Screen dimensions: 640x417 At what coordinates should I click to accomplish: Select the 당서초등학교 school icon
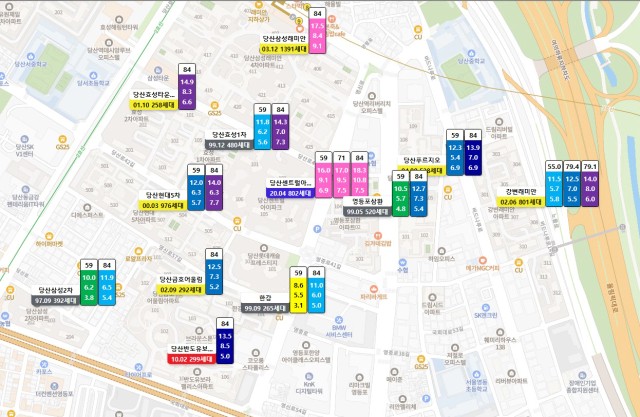[x=93, y=75]
